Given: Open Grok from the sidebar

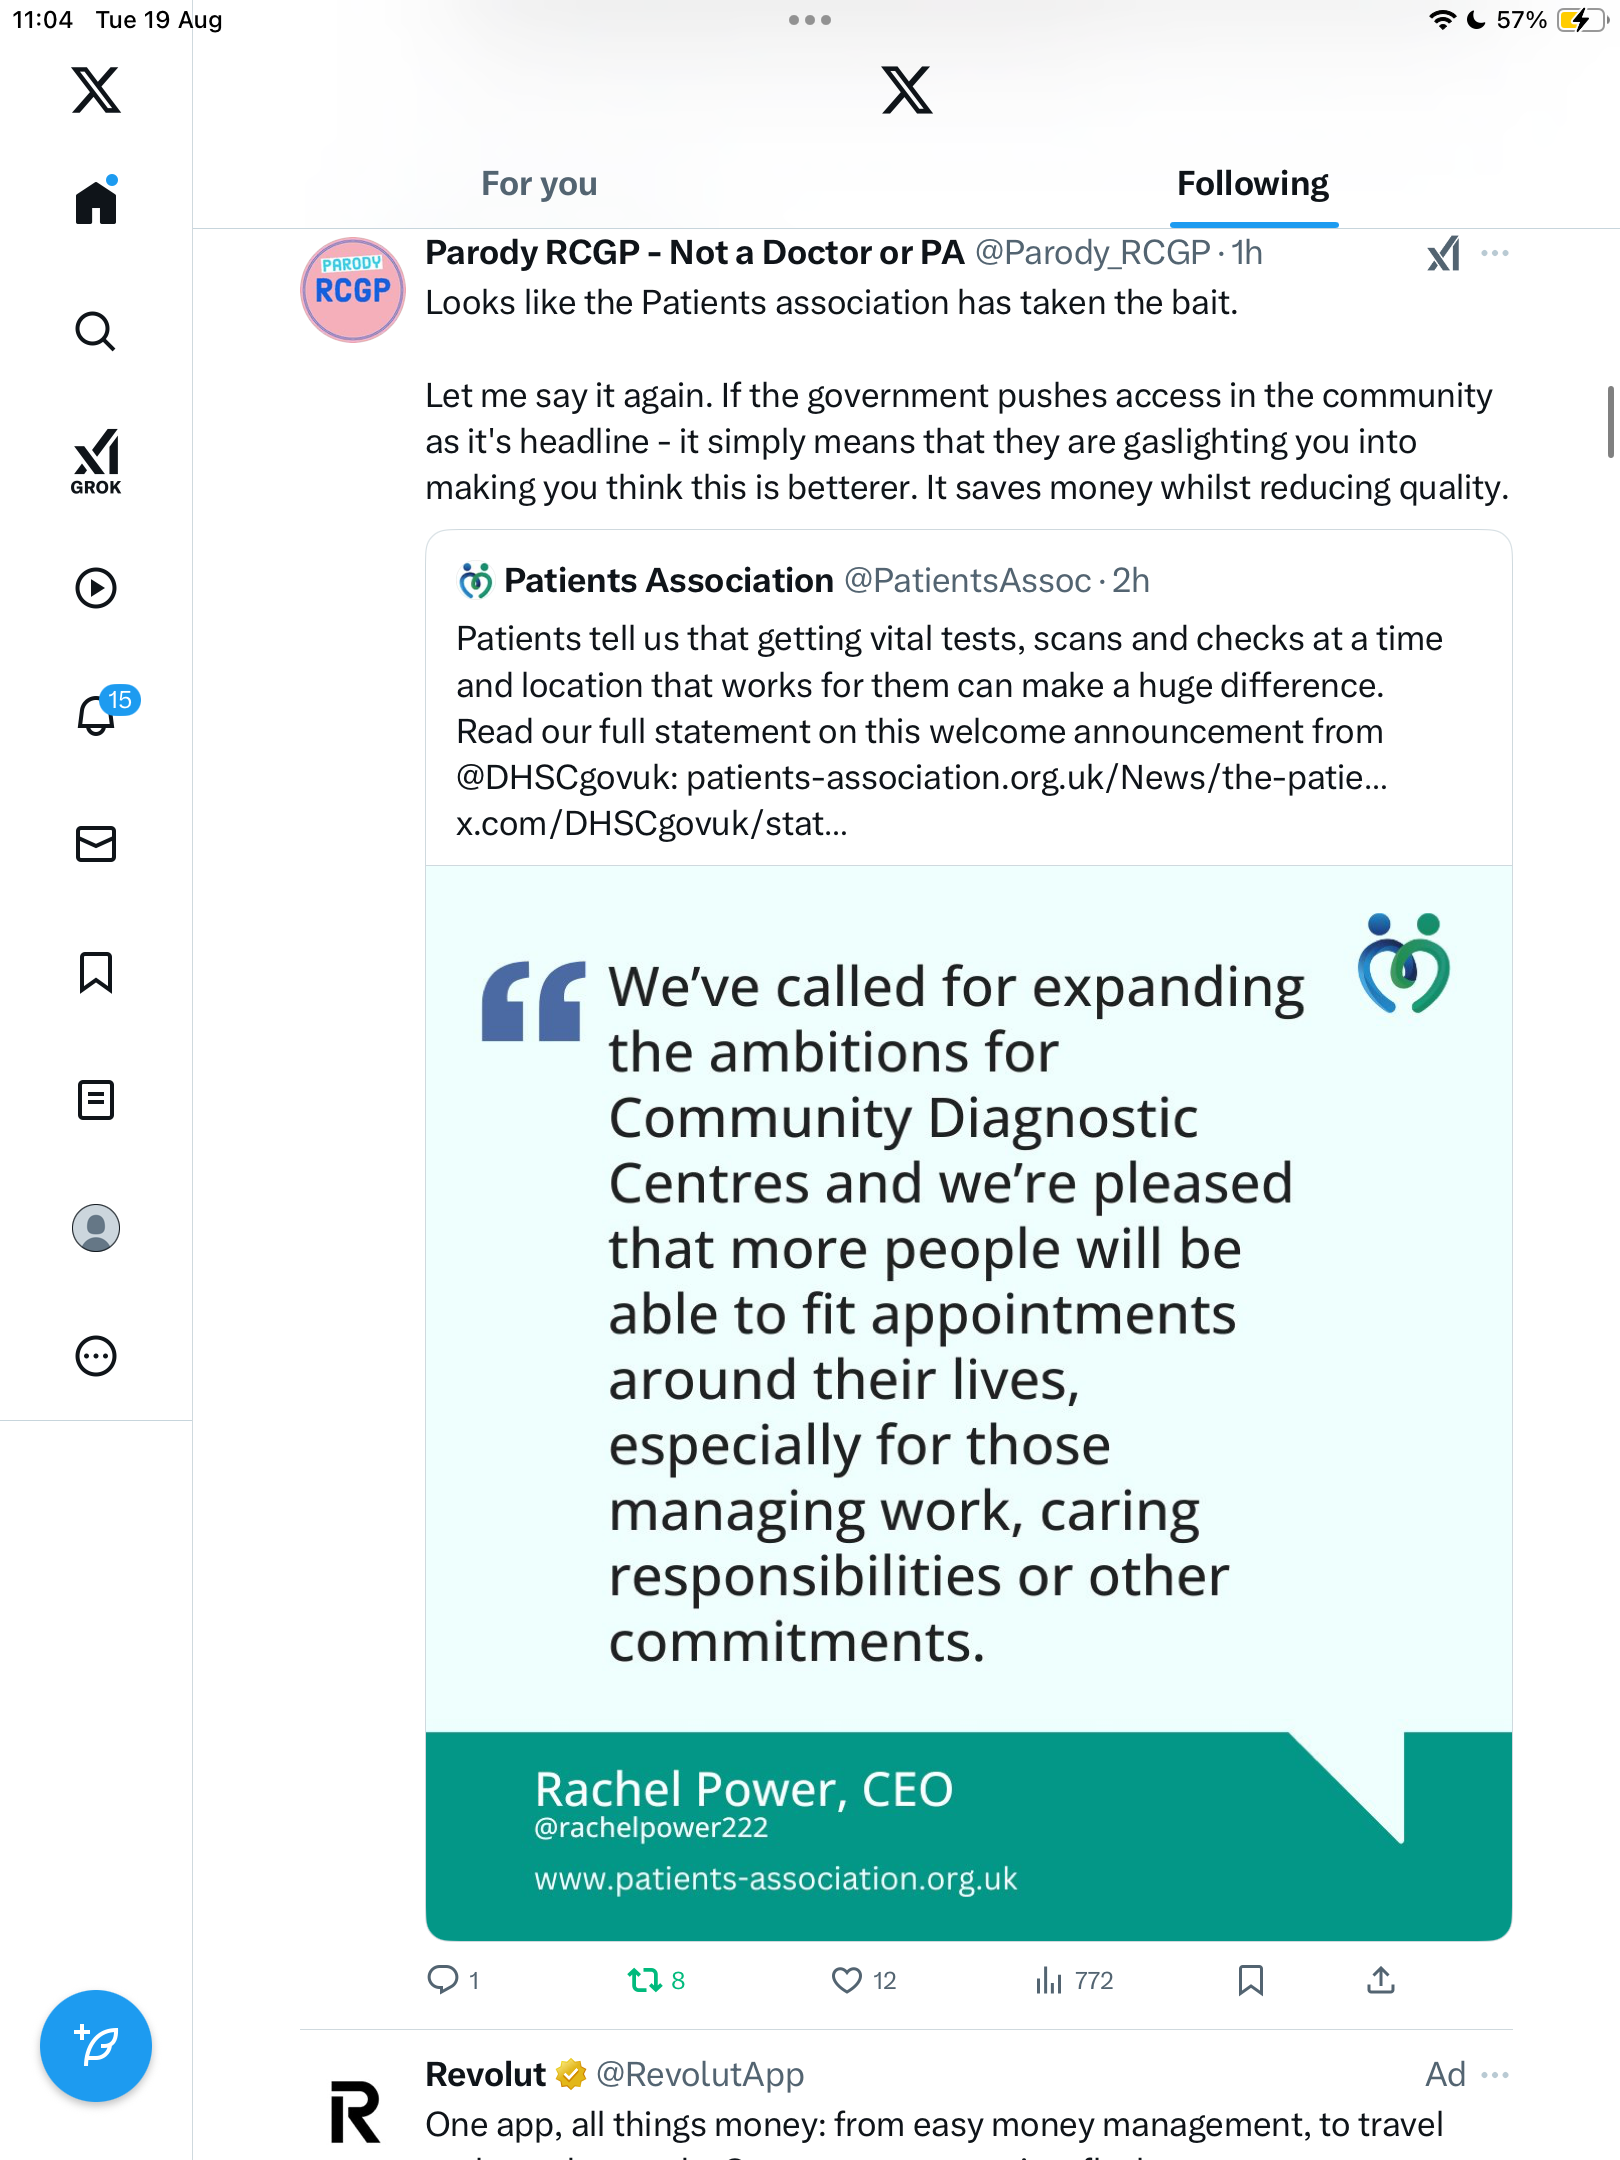Looking at the screenshot, I should (96, 462).
